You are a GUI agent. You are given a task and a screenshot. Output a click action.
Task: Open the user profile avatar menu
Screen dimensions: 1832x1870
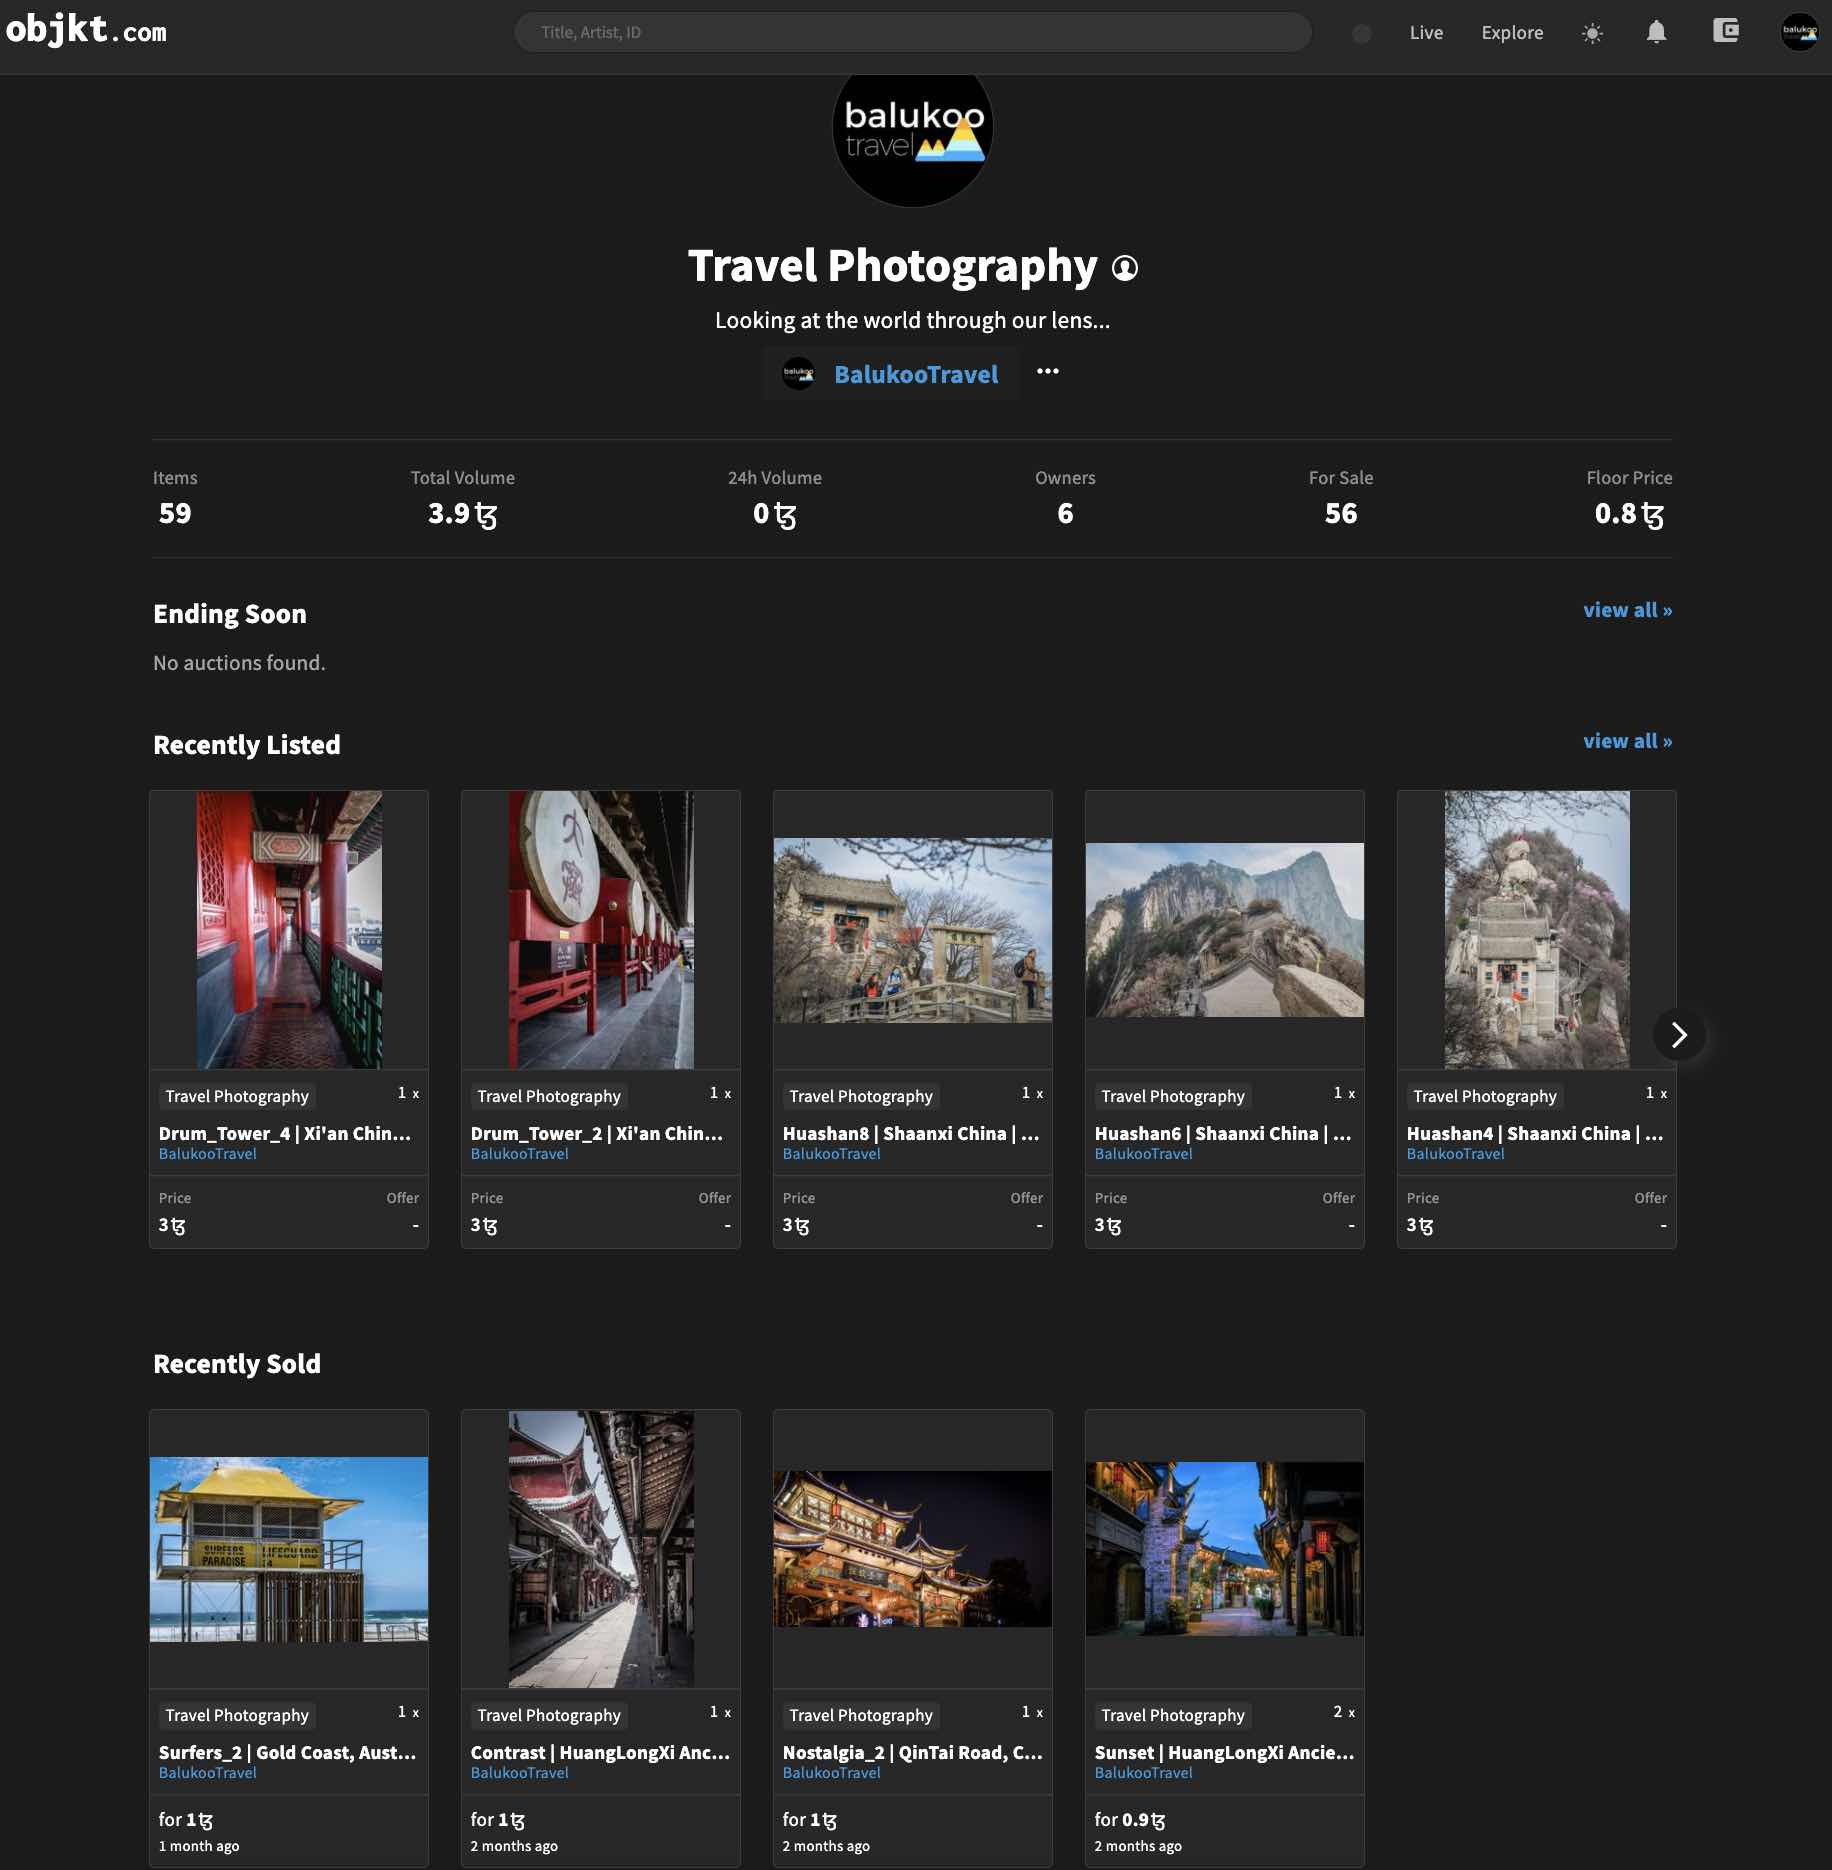click(x=1799, y=32)
